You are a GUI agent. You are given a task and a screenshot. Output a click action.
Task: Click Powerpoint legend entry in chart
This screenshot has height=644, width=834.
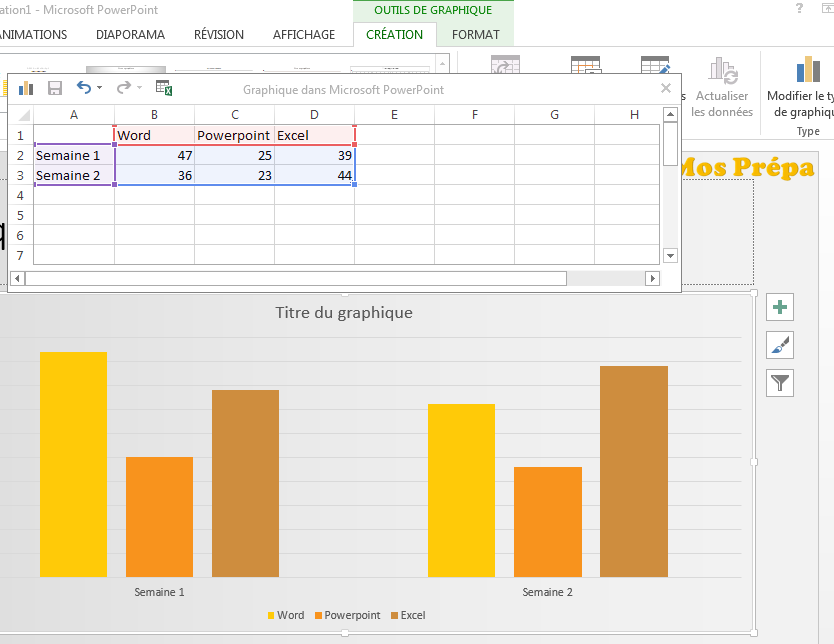tap(347, 615)
